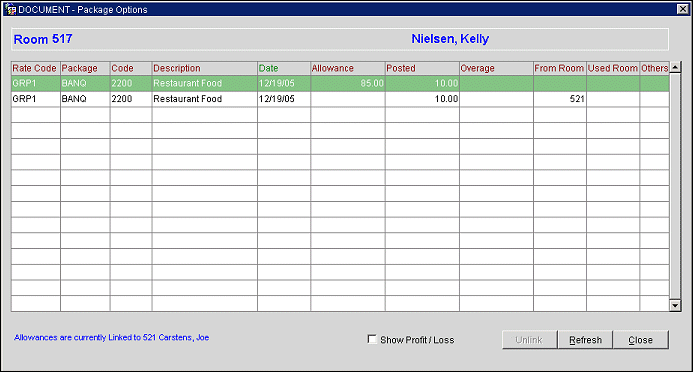693x372 pixels.
Task: Click the vertical scrollbar track
Action: [675, 186]
